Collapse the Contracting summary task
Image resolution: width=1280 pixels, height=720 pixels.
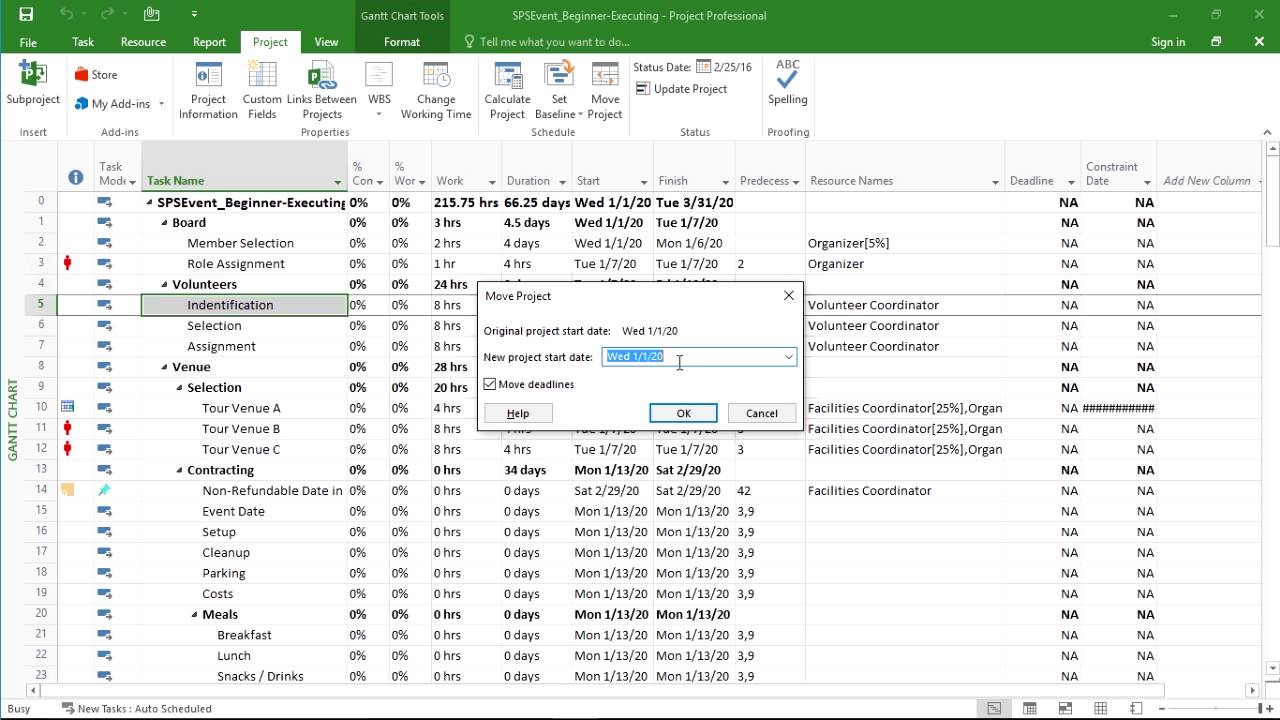click(x=180, y=470)
